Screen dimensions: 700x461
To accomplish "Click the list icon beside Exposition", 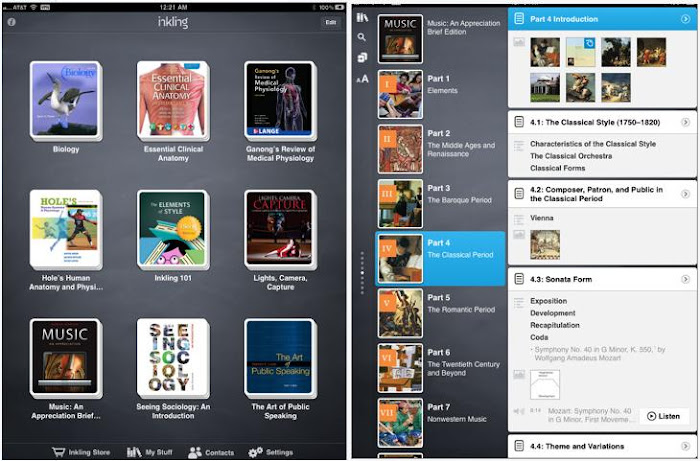I will 519,303.
